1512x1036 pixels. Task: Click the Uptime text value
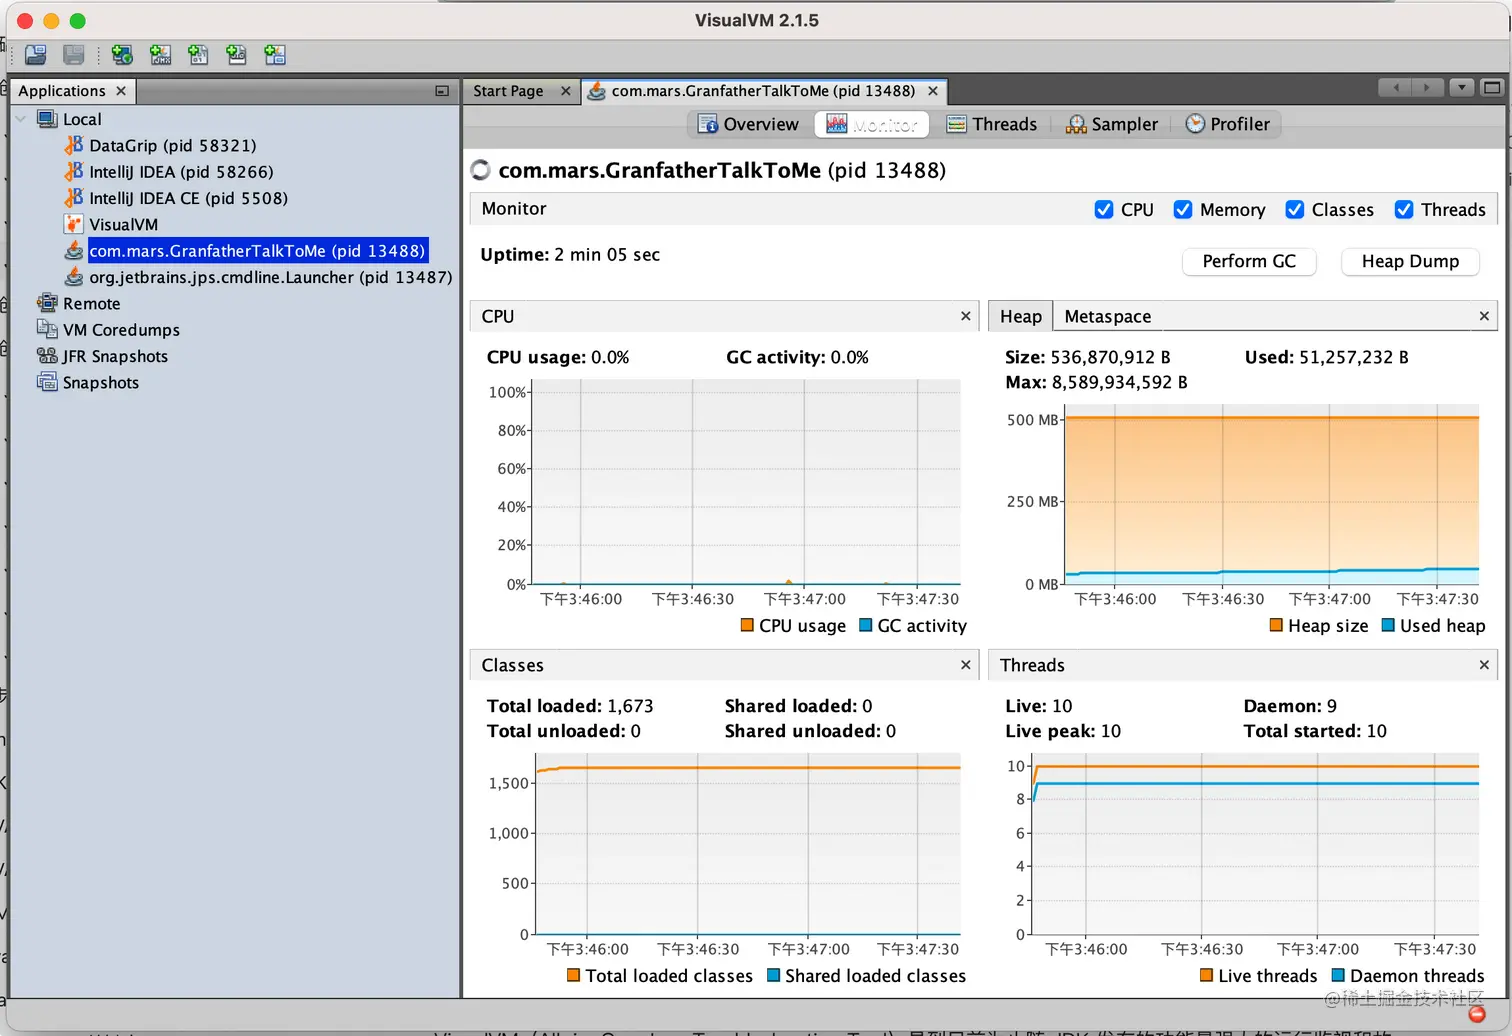[x=607, y=254]
